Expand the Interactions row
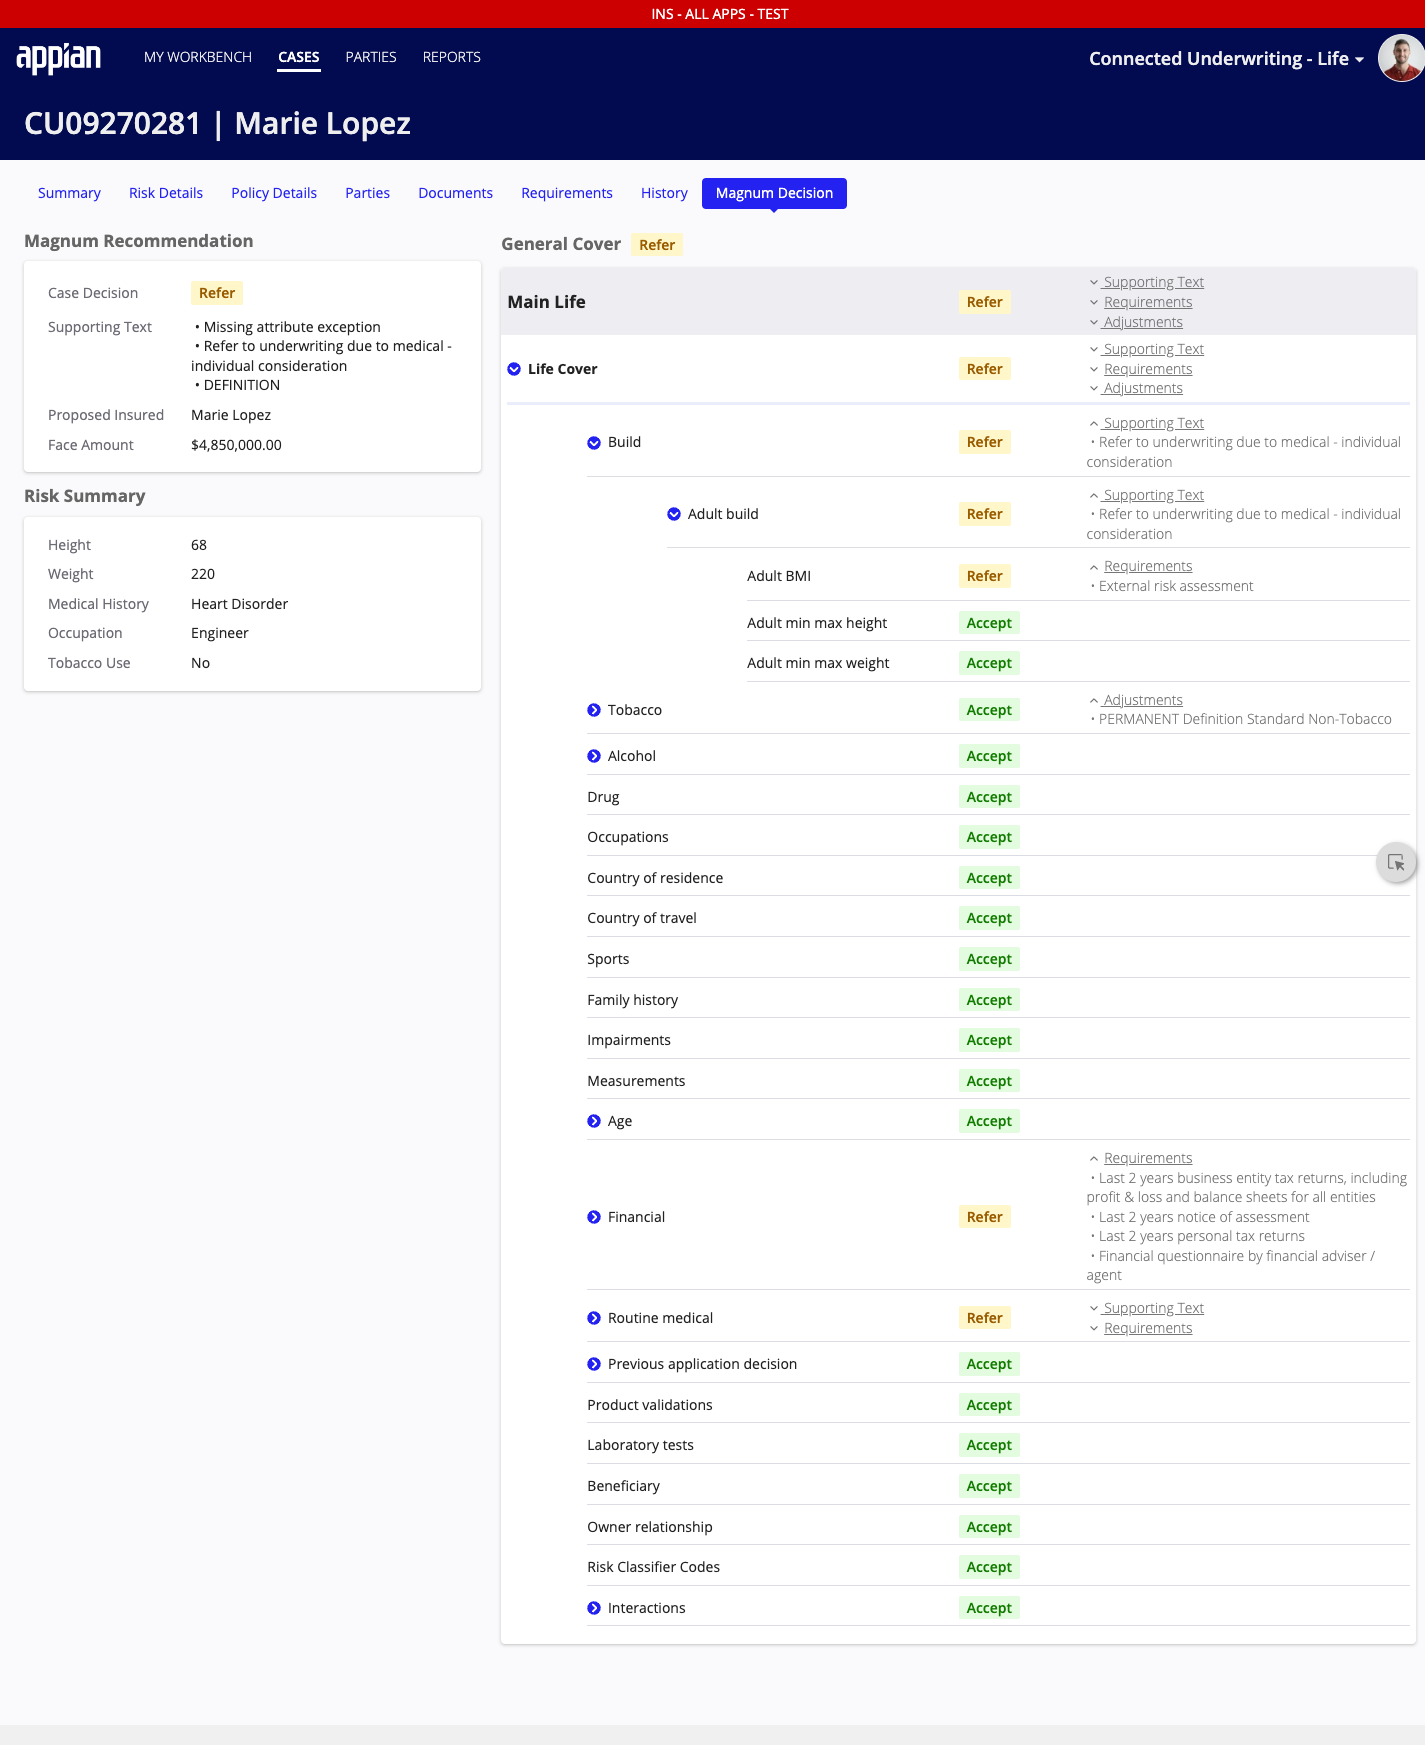The image size is (1425, 1745). pyautogui.click(x=594, y=1608)
